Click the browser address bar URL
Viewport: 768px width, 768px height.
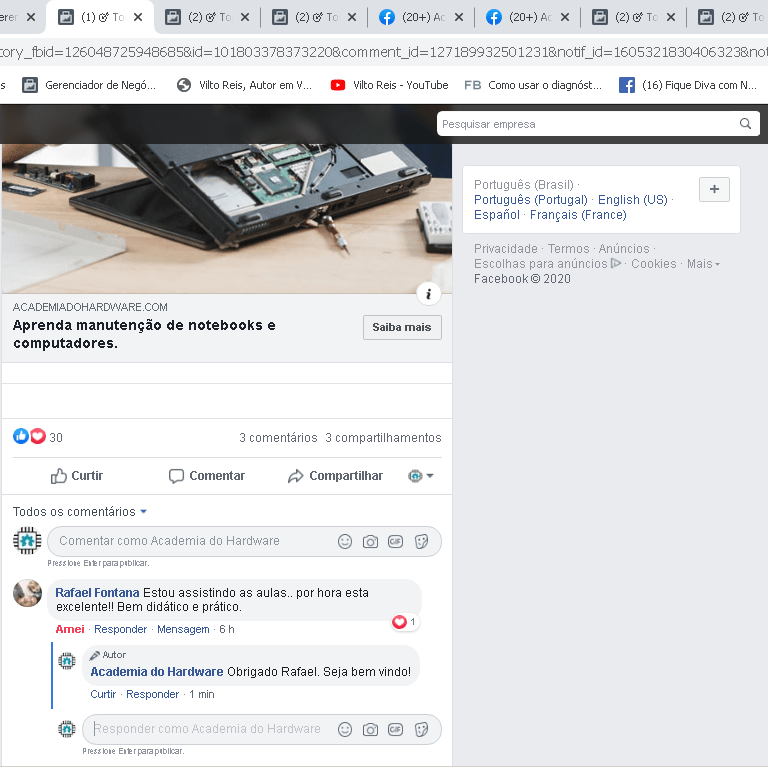pos(384,51)
